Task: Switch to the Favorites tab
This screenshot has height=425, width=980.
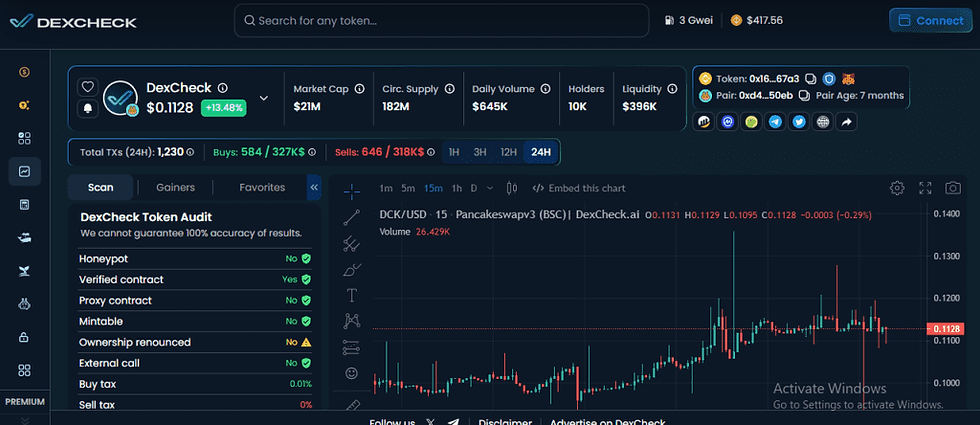Action: (262, 188)
